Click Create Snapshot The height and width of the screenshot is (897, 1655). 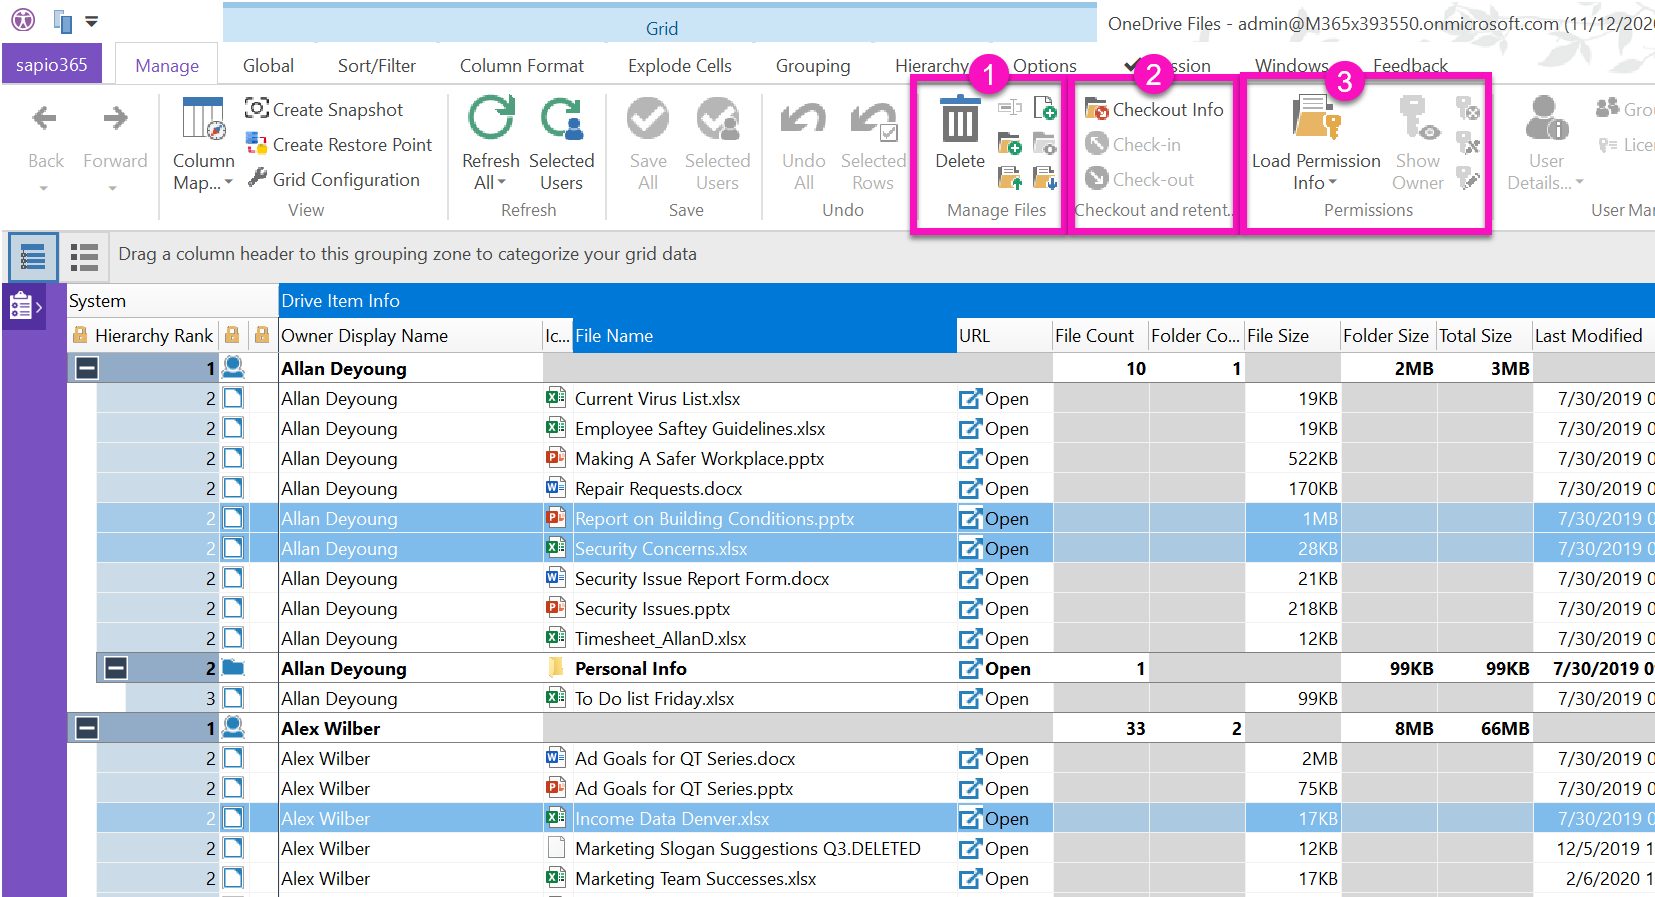pos(324,109)
